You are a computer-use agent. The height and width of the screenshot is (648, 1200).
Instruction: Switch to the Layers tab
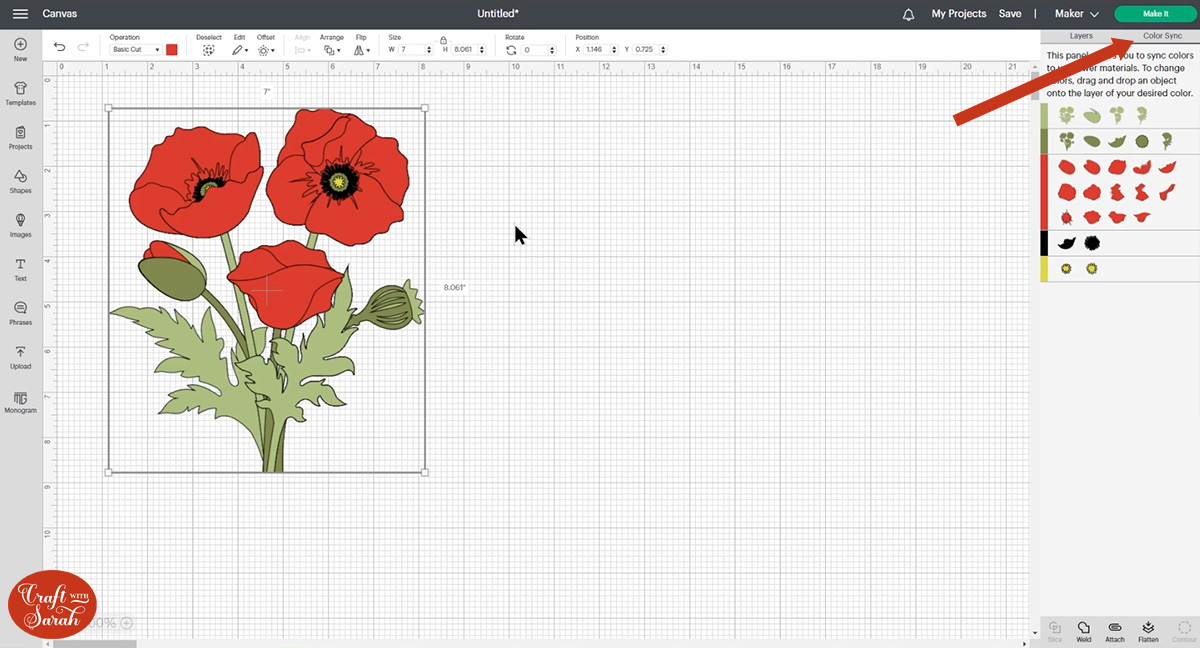pos(1081,36)
